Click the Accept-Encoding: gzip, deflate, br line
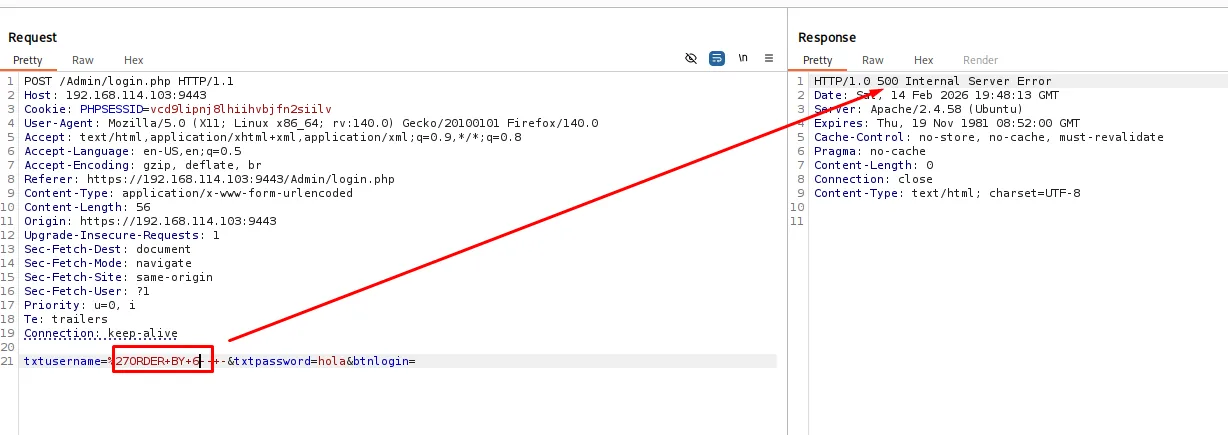The height and width of the screenshot is (435, 1228). pyautogui.click(x=143, y=165)
